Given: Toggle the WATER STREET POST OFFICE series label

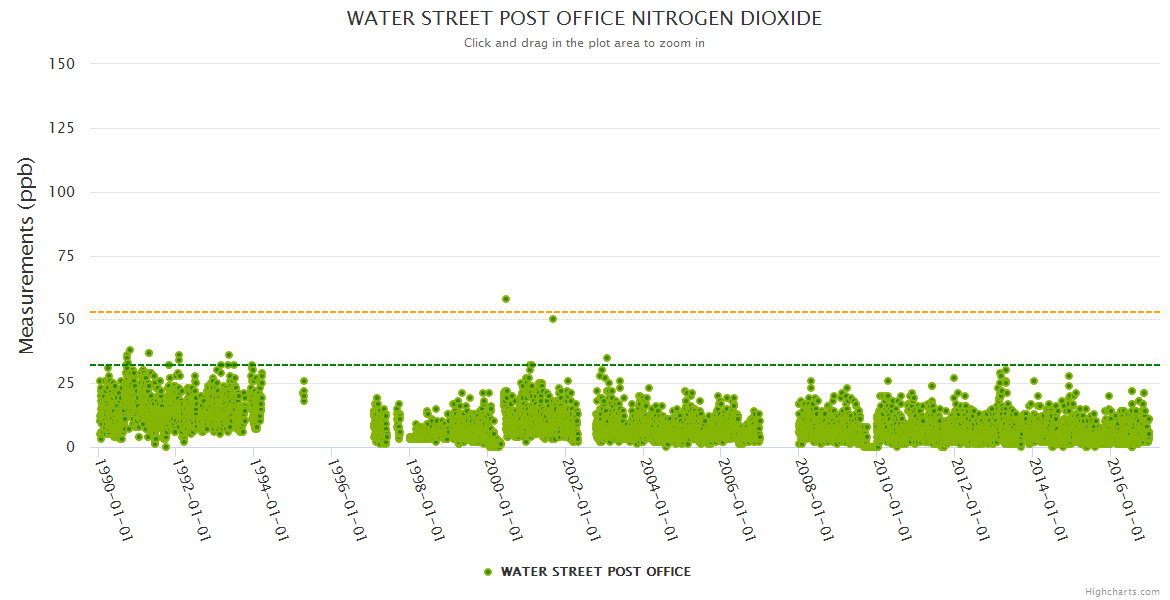Looking at the screenshot, I should (x=595, y=572).
